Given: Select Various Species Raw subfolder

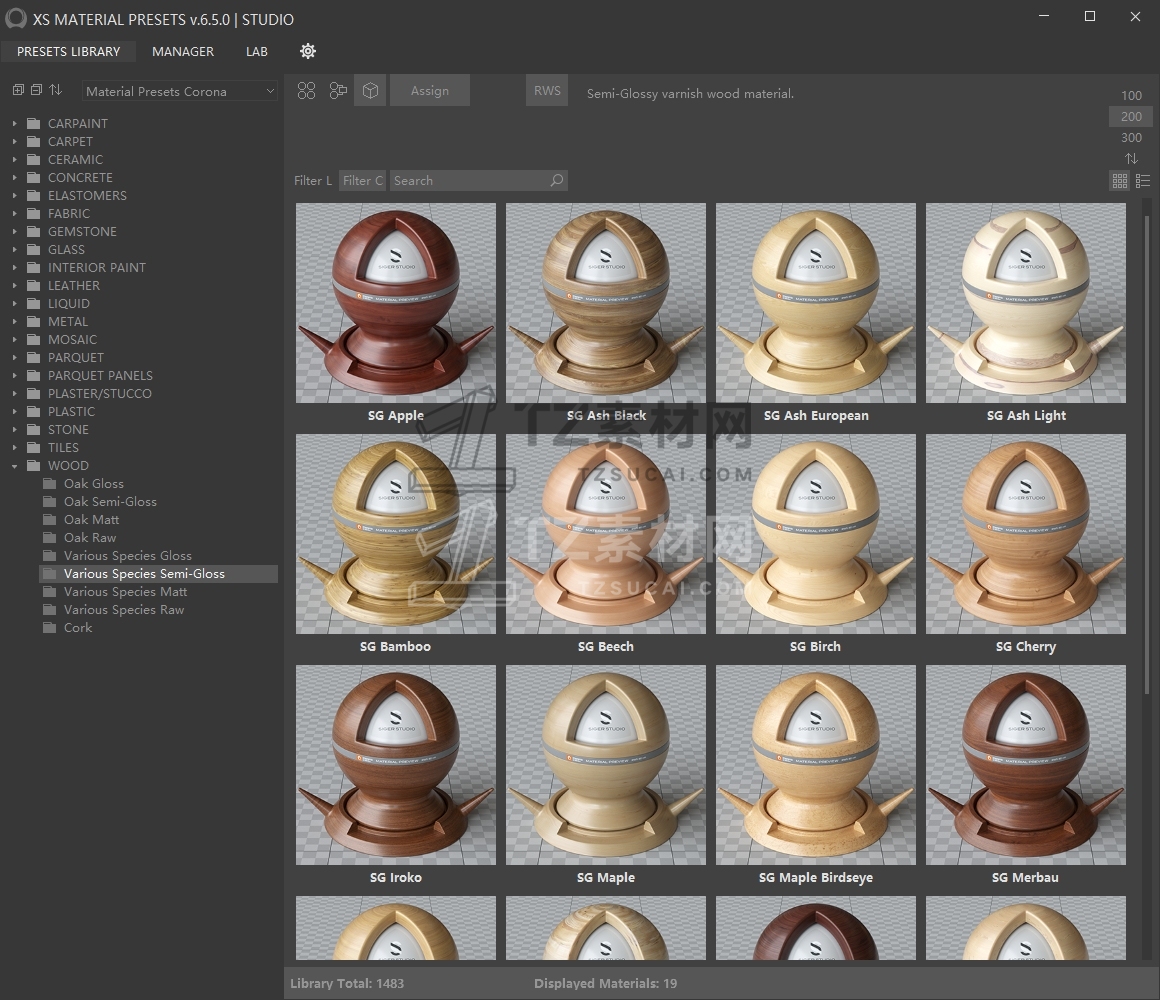Looking at the screenshot, I should click(x=124, y=609).
